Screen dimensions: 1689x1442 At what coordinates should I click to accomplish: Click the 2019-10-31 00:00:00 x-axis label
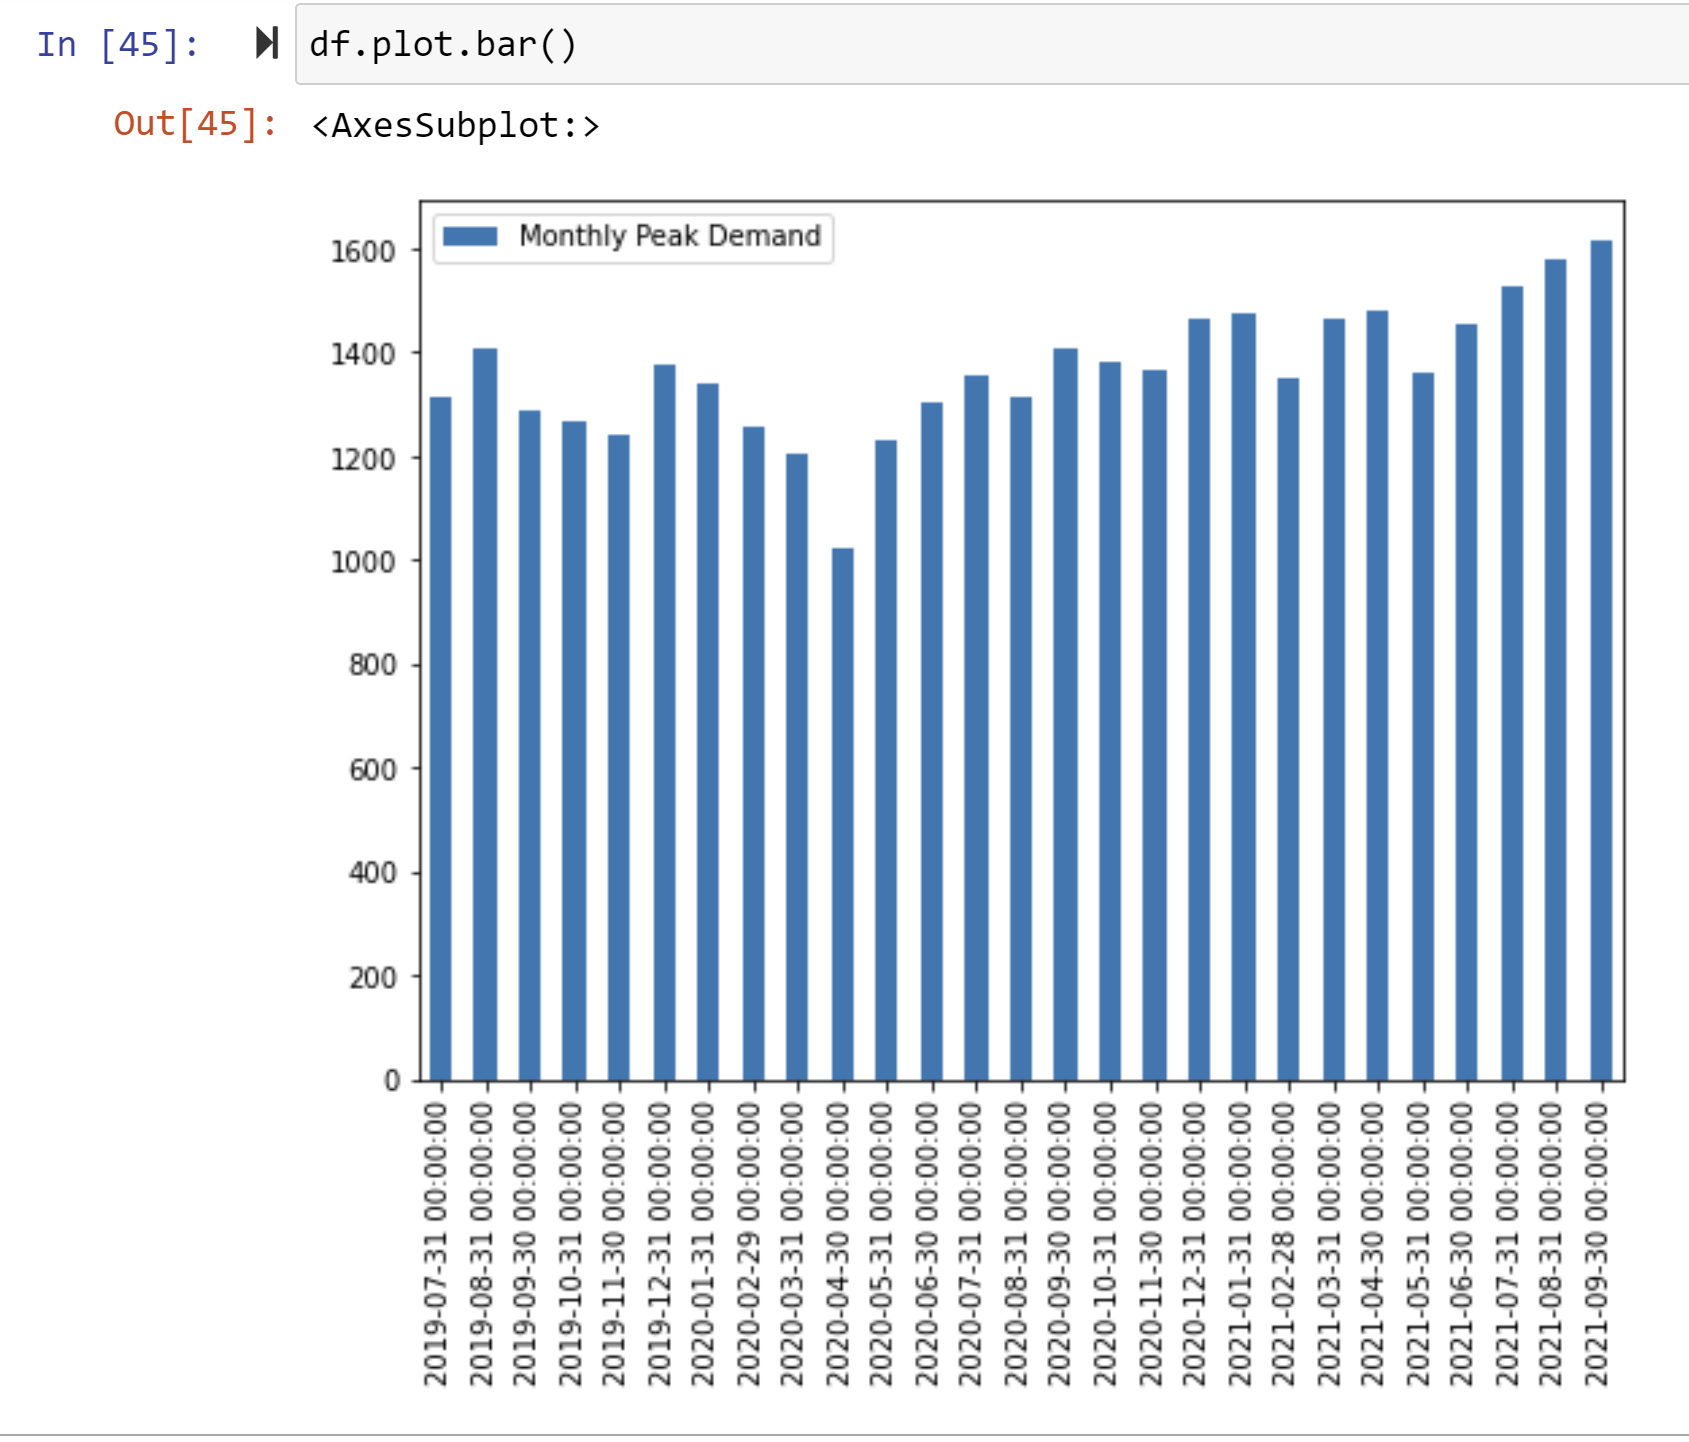[570, 1244]
